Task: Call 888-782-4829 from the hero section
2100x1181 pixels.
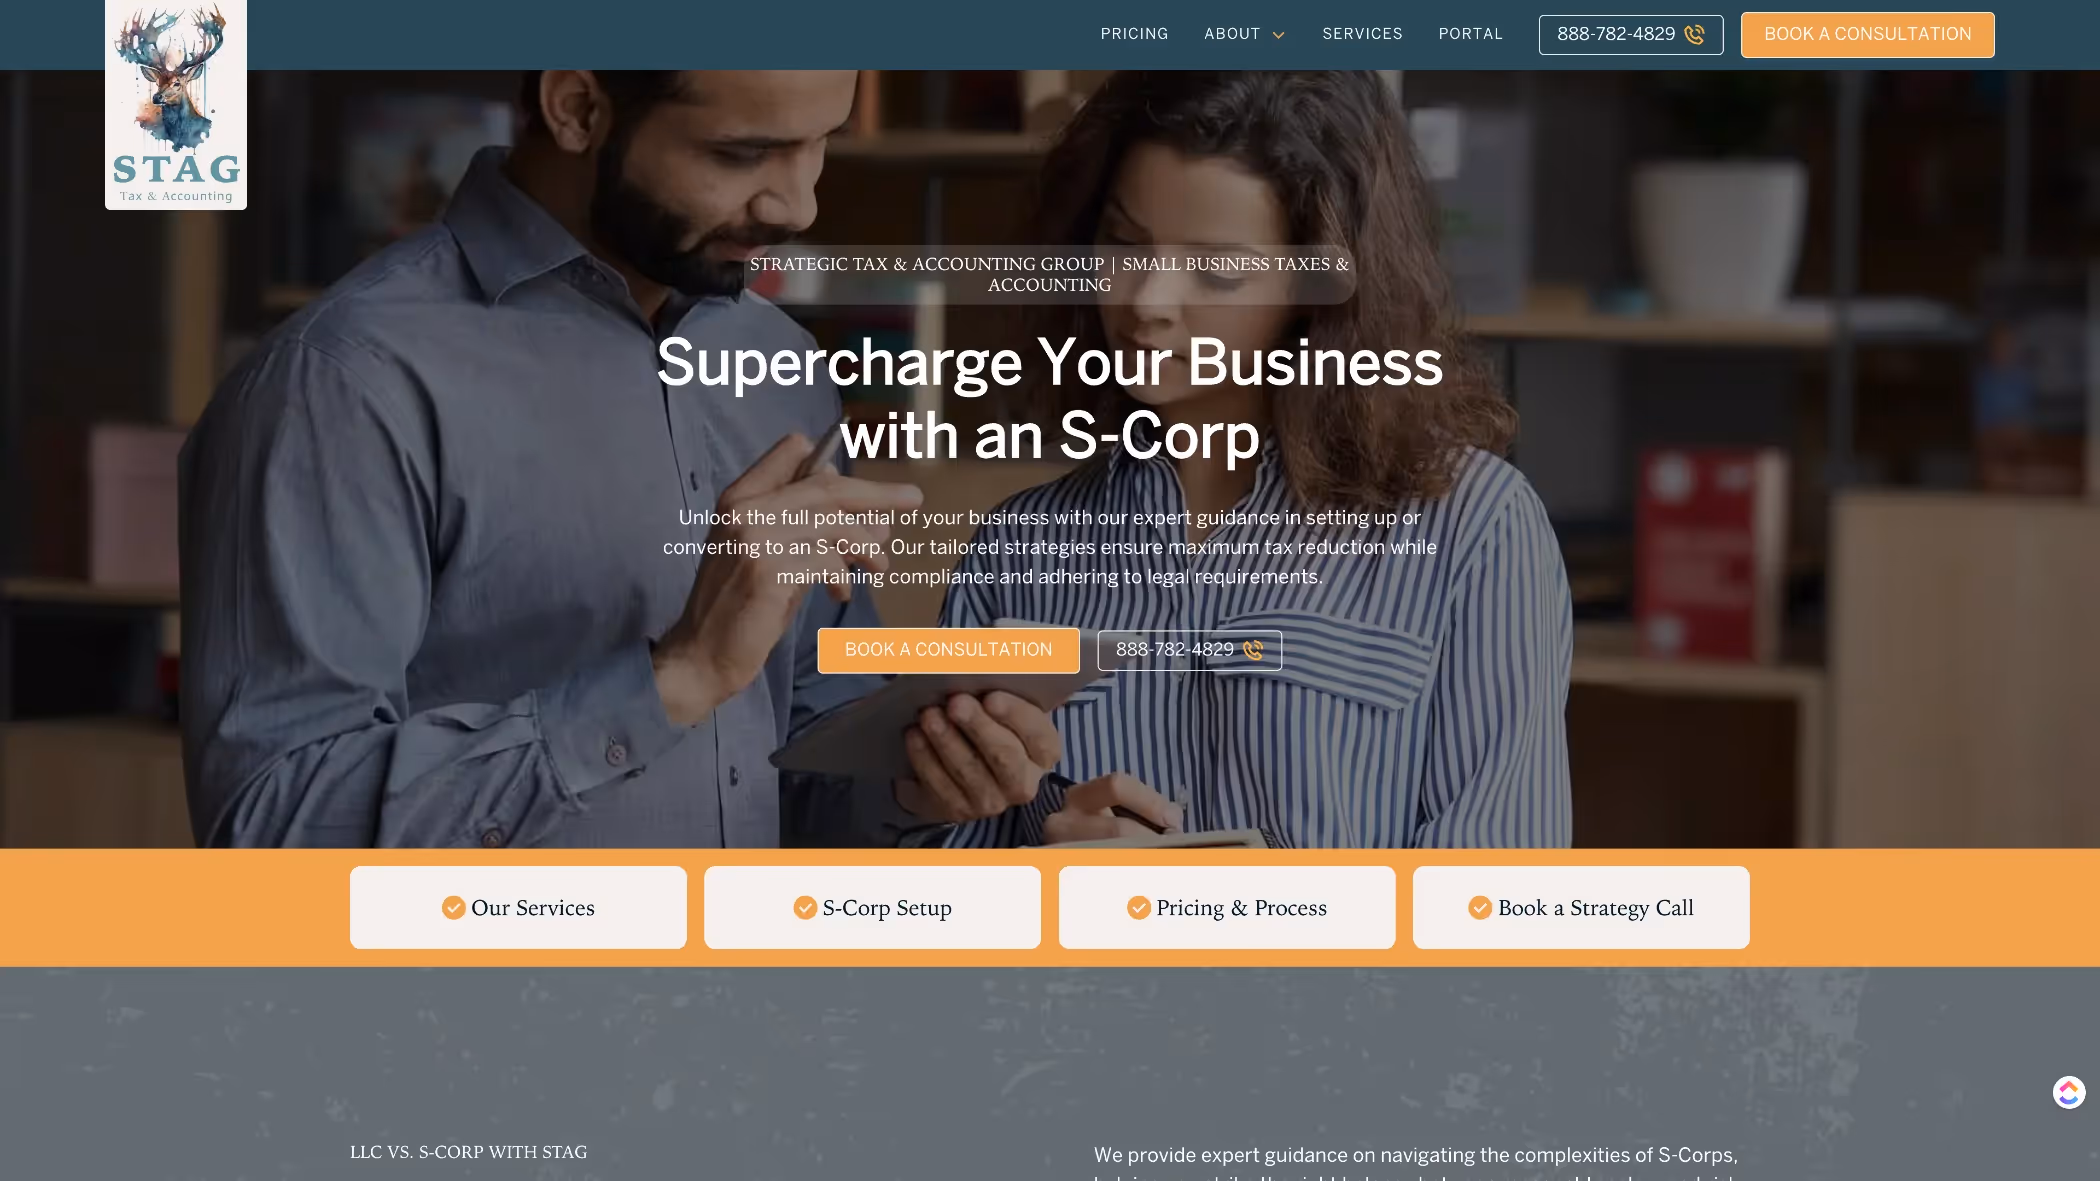Action: pyautogui.click(x=1189, y=650)
